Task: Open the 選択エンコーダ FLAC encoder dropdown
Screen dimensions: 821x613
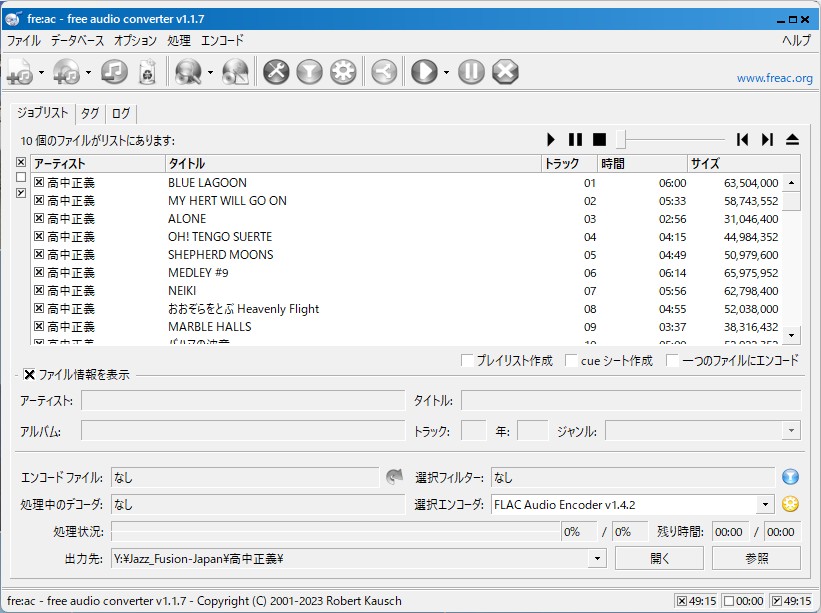Action: tap(765, 505)
